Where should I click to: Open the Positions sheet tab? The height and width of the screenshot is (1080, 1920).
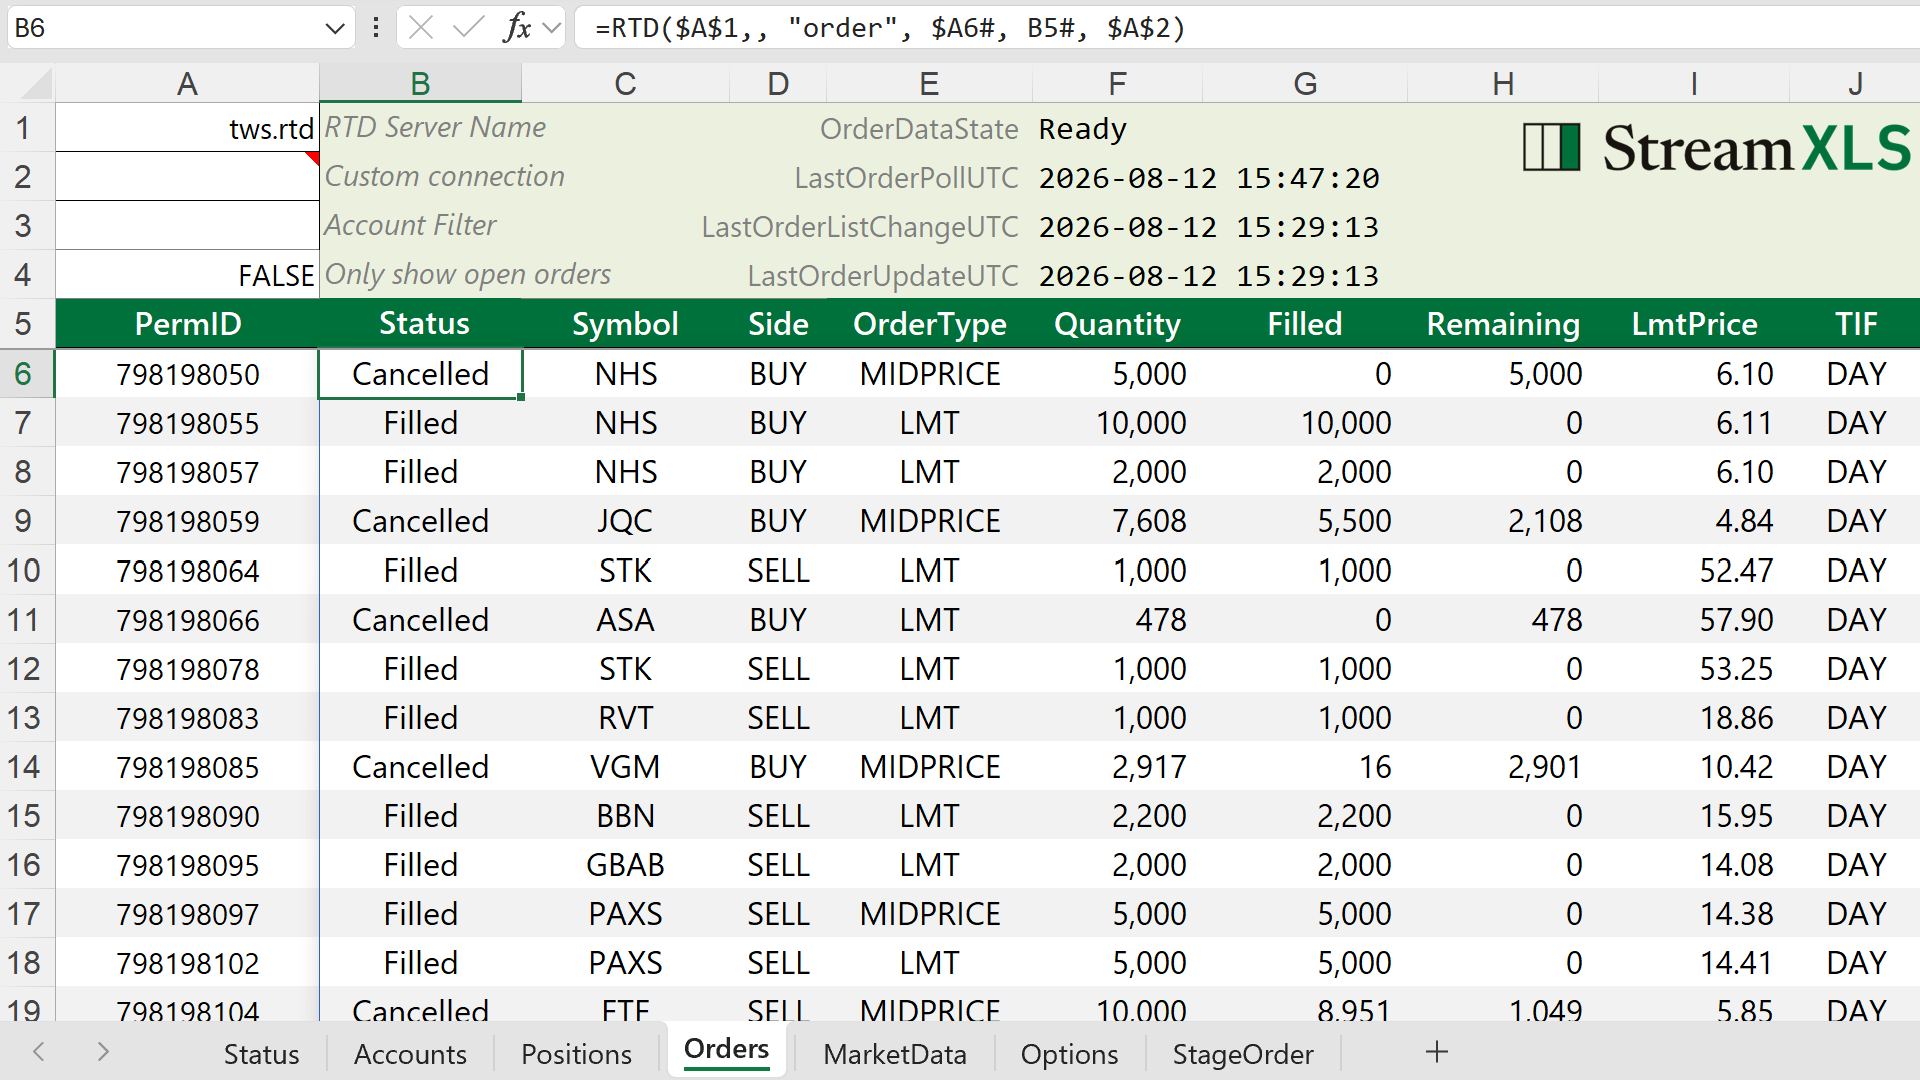coord(576,1054)
